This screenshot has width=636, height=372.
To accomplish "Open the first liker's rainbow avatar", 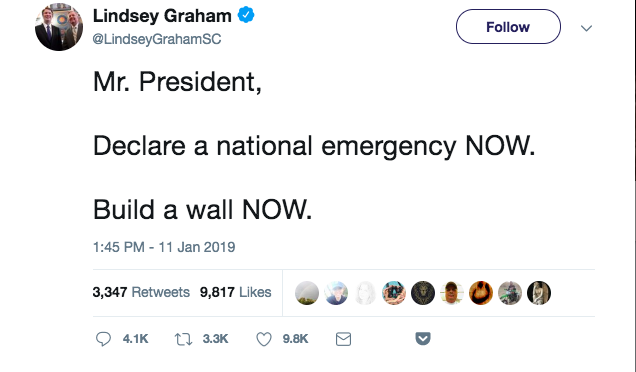I will coord(307,293).
